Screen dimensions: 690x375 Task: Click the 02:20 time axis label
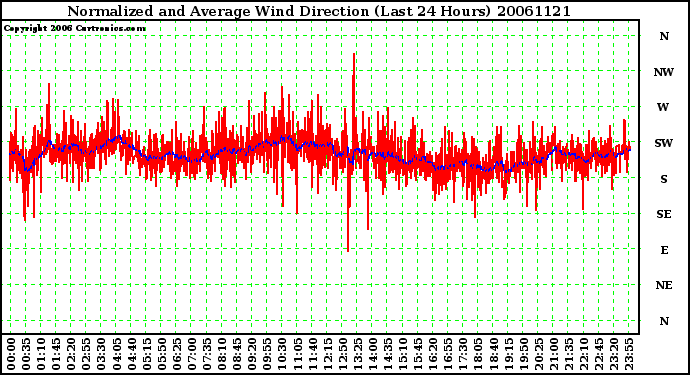coord(71,354)
